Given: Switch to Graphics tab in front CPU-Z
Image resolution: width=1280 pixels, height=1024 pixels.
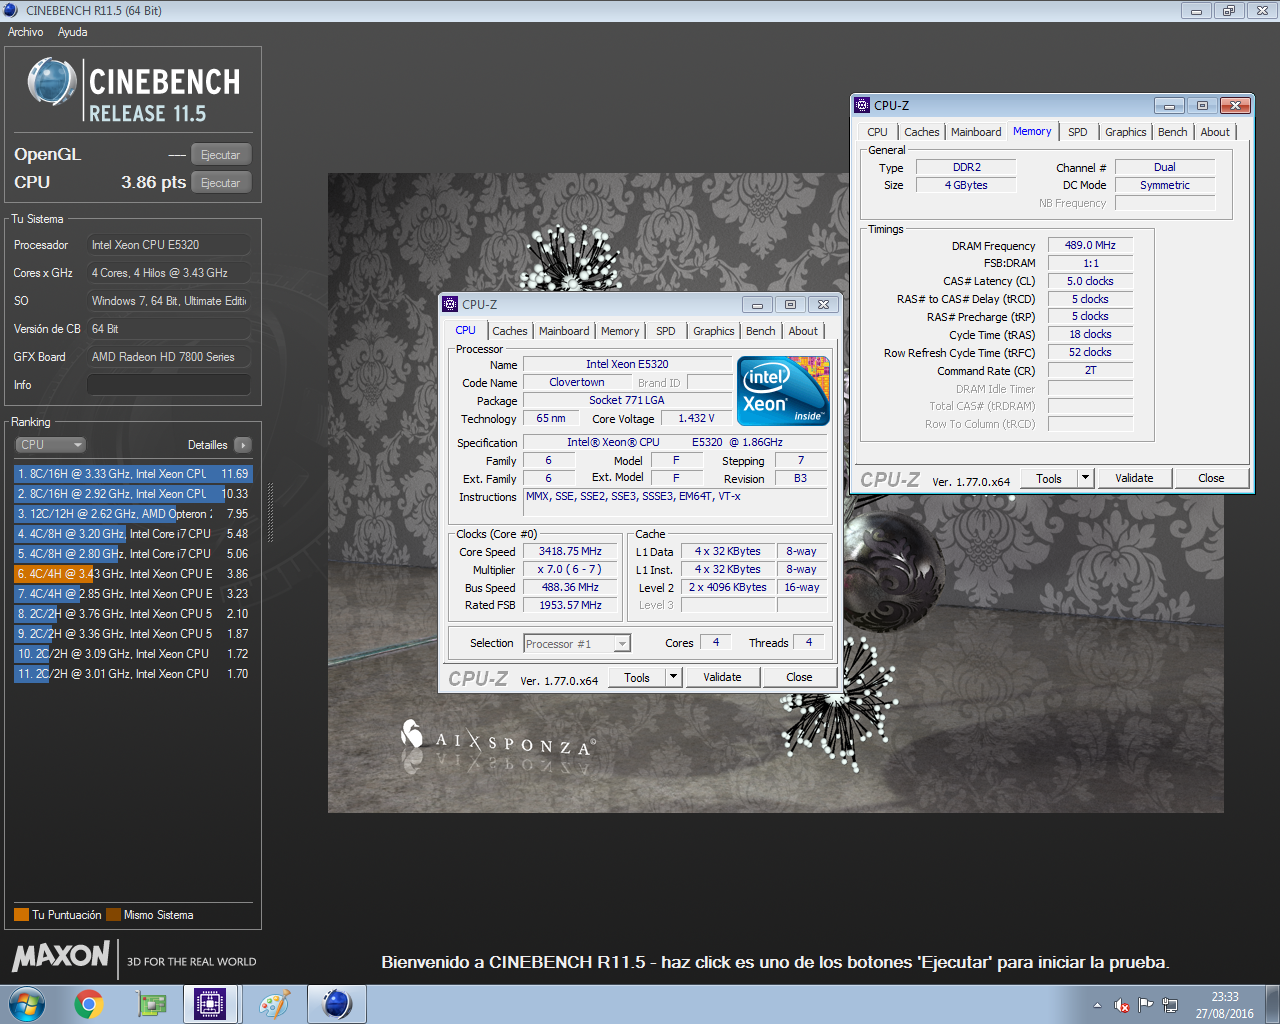Looking at the screenshot, I should pos(714,331).
